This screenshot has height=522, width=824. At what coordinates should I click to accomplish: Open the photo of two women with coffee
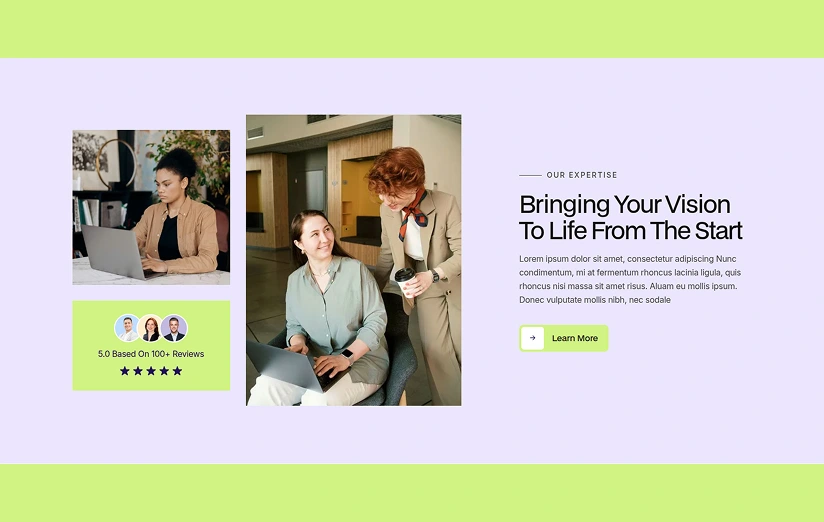[x=354, y=260]
